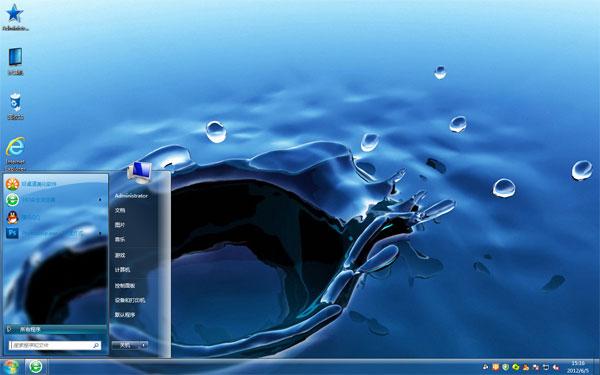The width and height of the screenshot is (600, 375).
Task: Click the green shield tray icon
Action: tap(505, 367)
